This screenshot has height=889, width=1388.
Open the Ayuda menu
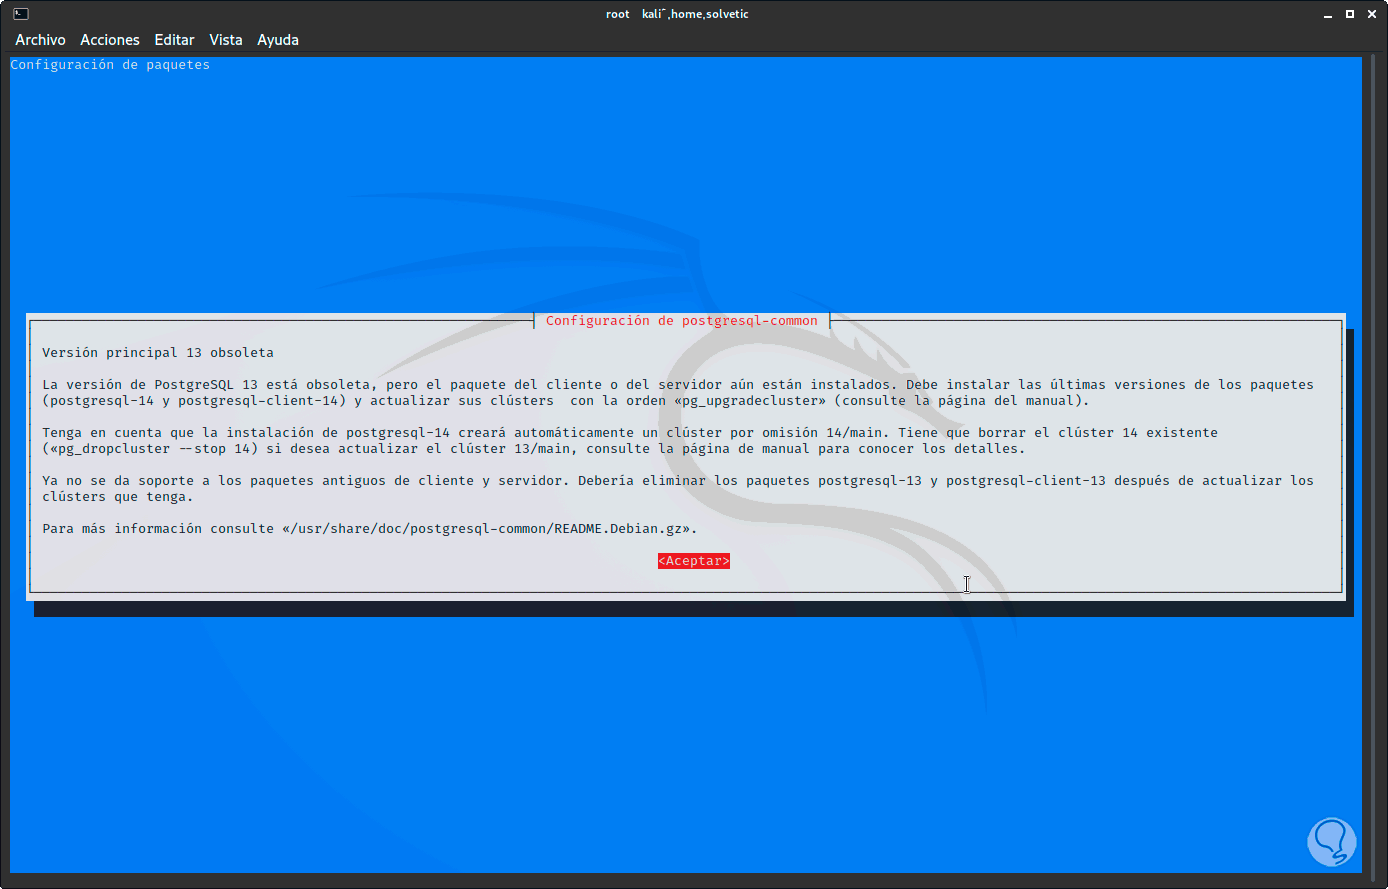(278, 40)
